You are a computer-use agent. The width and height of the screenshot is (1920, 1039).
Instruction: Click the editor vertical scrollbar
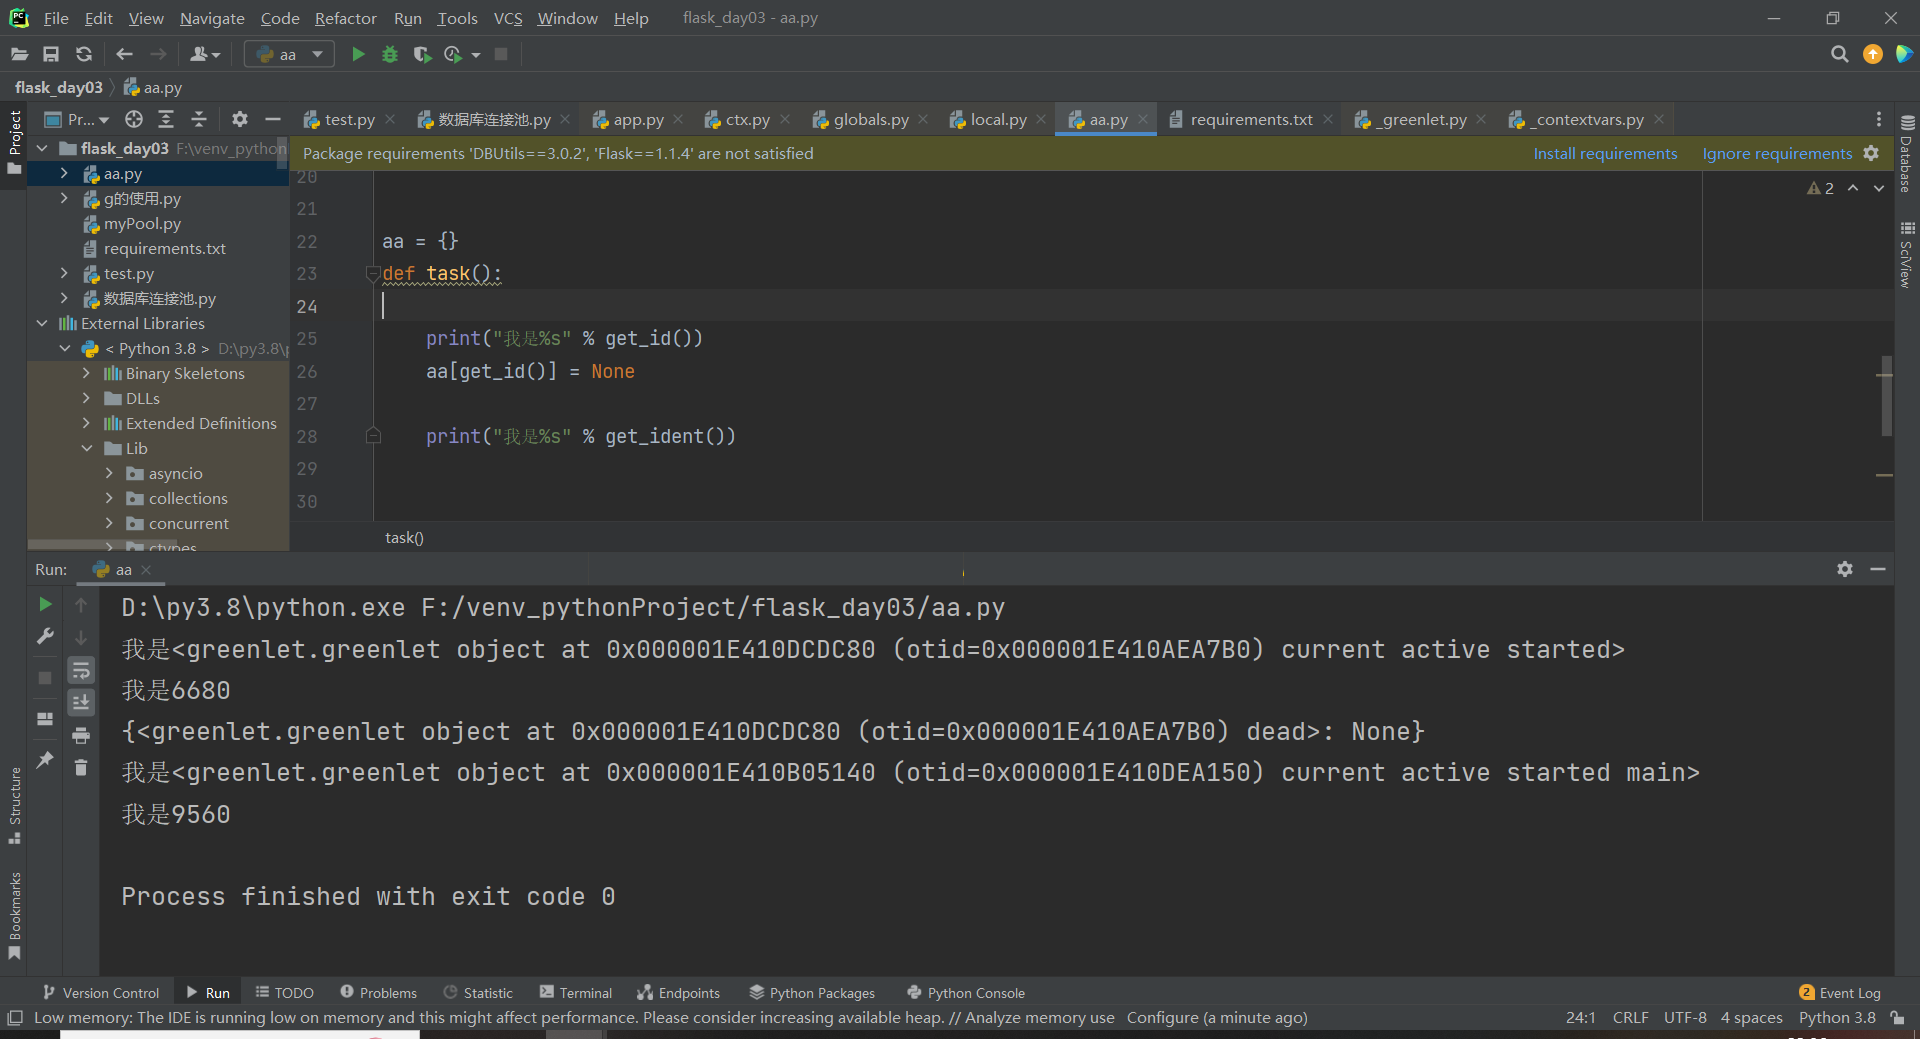1886,396
